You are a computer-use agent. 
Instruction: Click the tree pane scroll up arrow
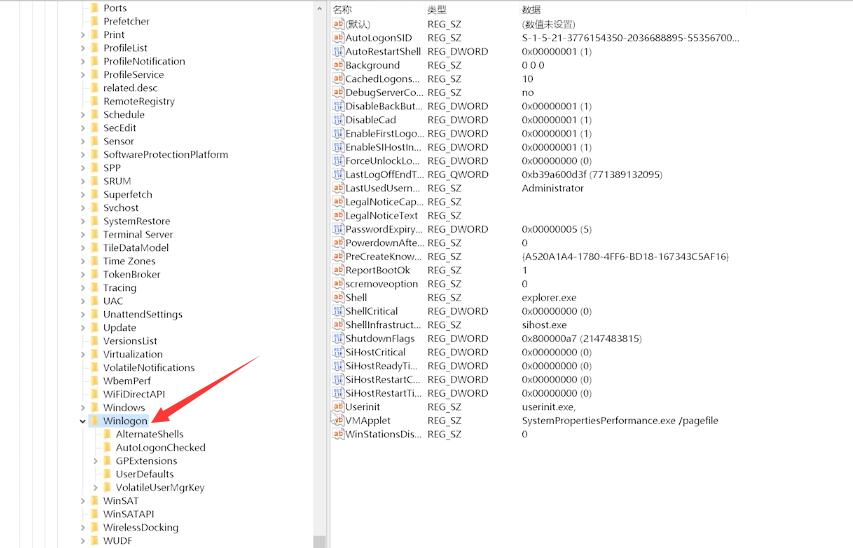(x=319, y=9)
